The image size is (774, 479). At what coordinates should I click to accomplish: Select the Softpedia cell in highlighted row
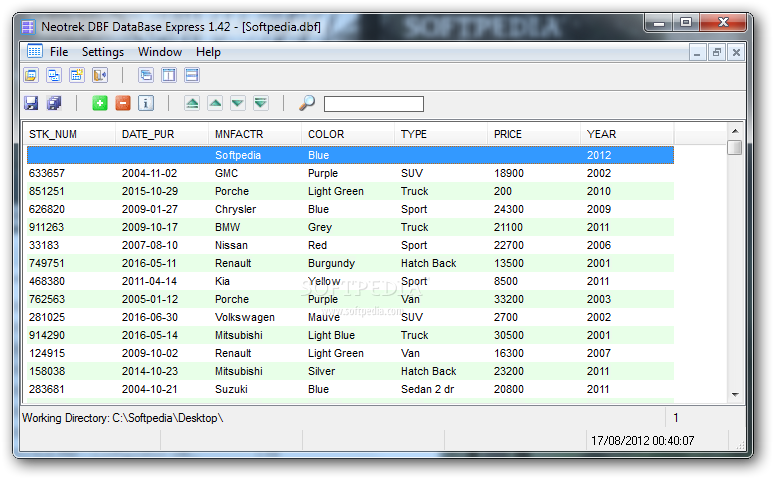[238, 155]
